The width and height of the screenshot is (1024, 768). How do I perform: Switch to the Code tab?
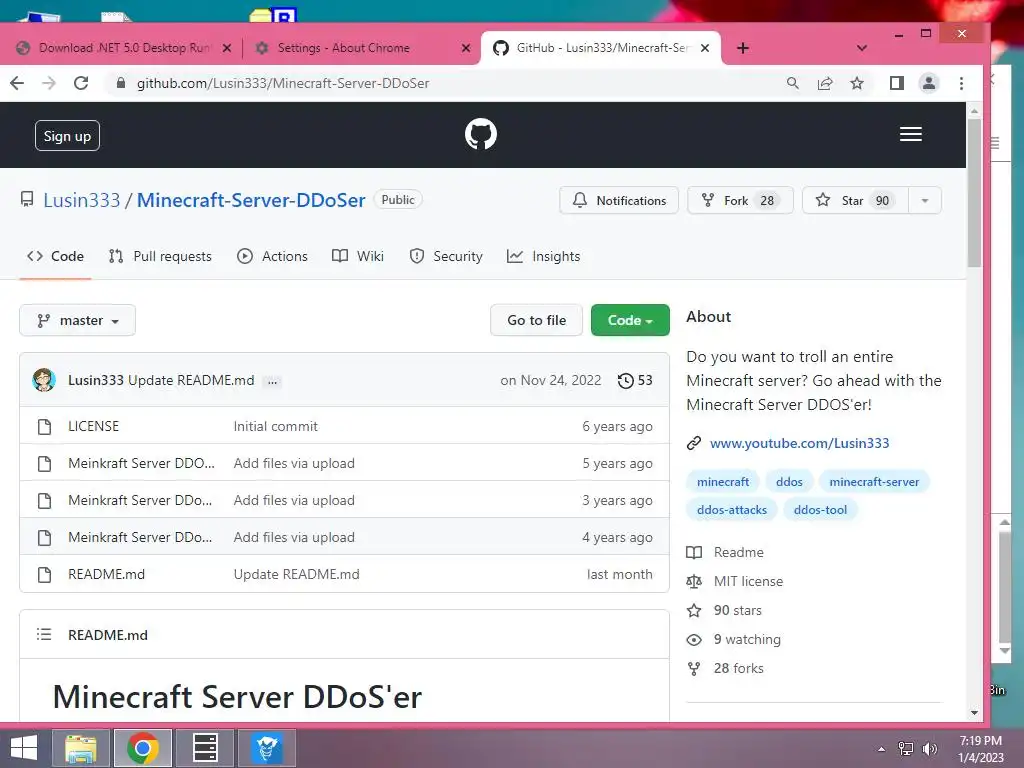pos(56,256)
